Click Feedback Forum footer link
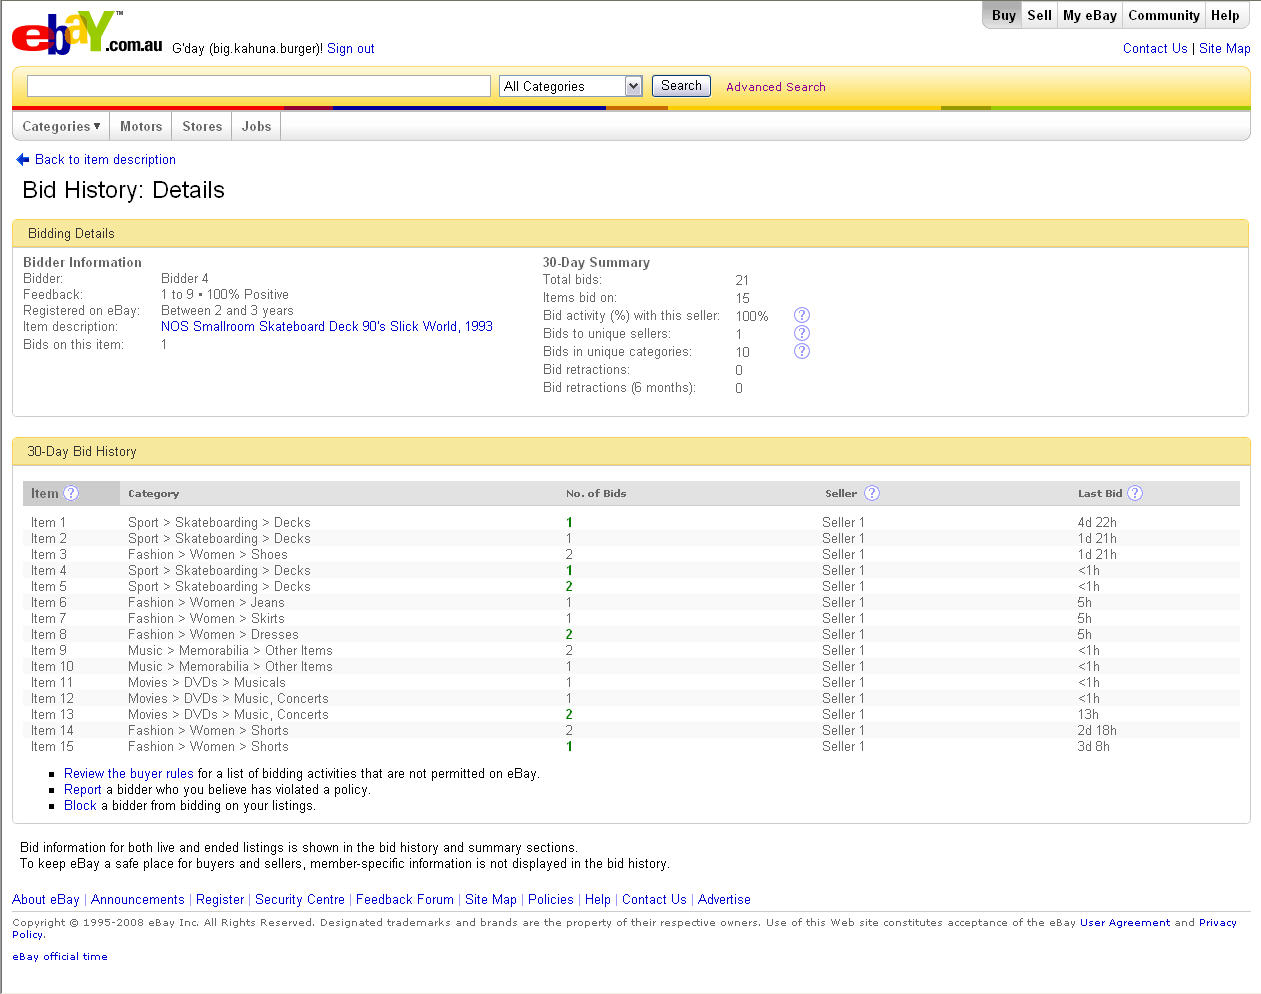Viewport: 1261px width, 994px height. (x=405, y=900)
